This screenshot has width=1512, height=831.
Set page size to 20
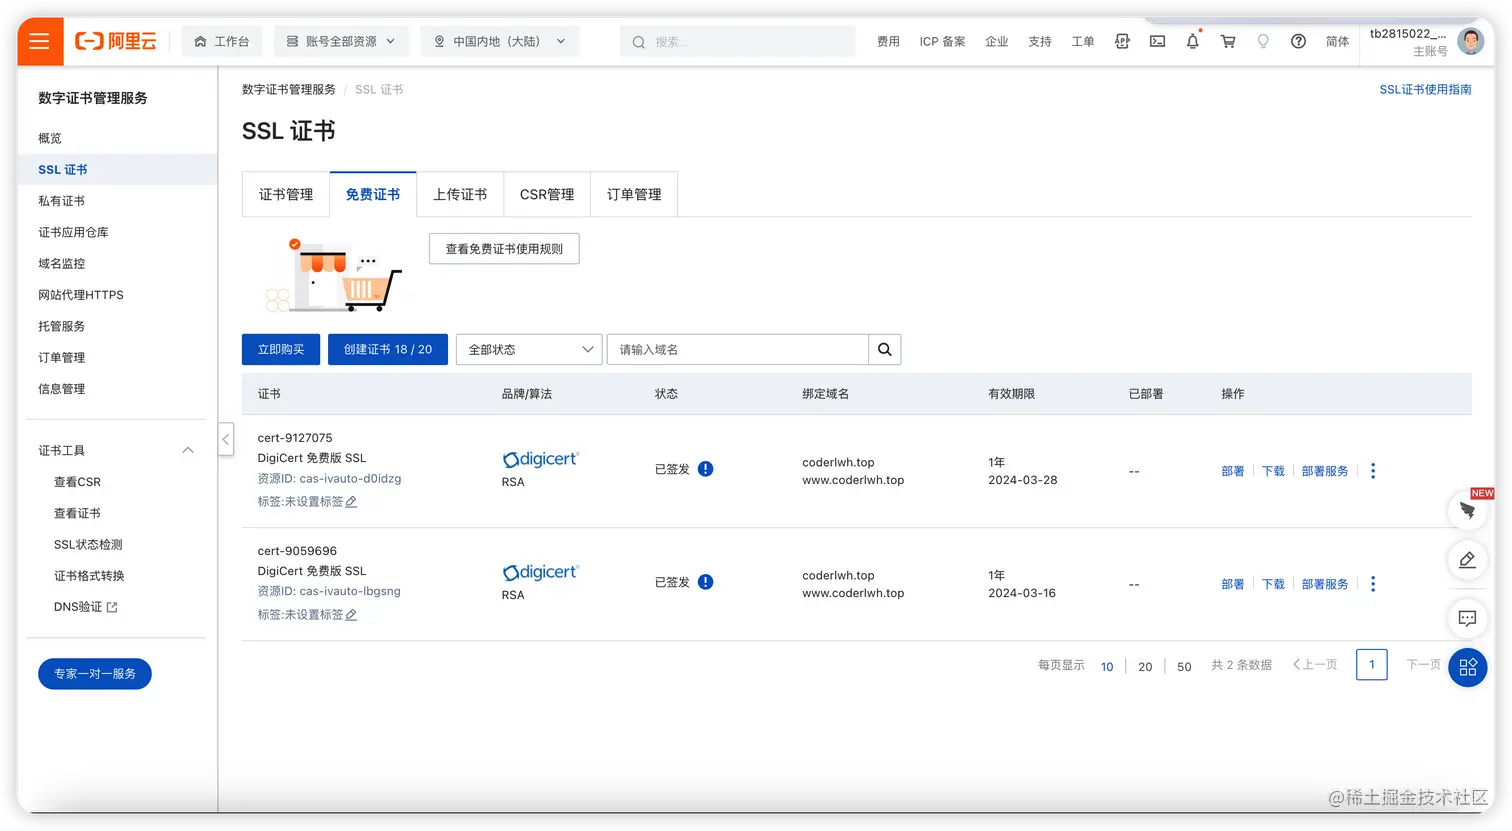1145,667
